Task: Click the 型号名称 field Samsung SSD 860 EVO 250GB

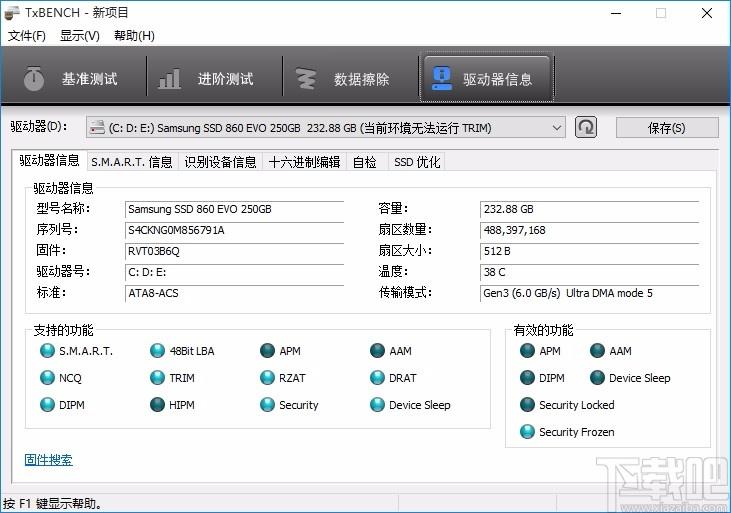Action: [234, 209]
